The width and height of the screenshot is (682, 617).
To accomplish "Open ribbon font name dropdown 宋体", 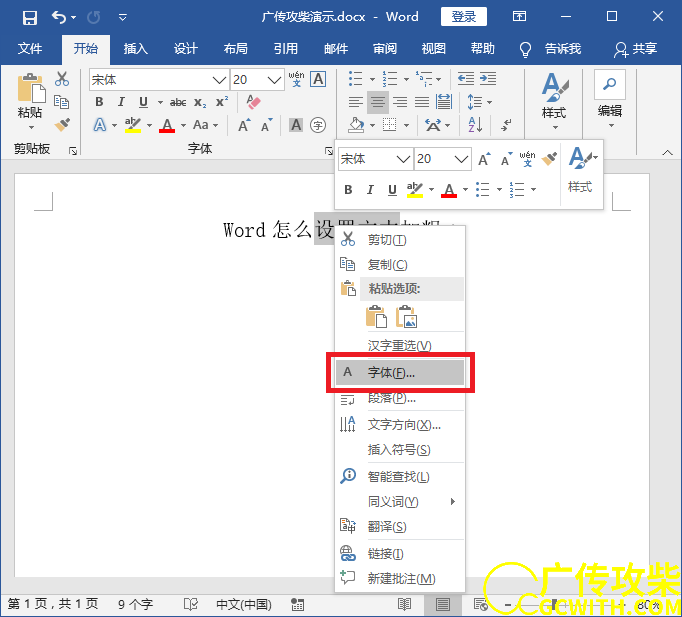I will pos(219,80).
